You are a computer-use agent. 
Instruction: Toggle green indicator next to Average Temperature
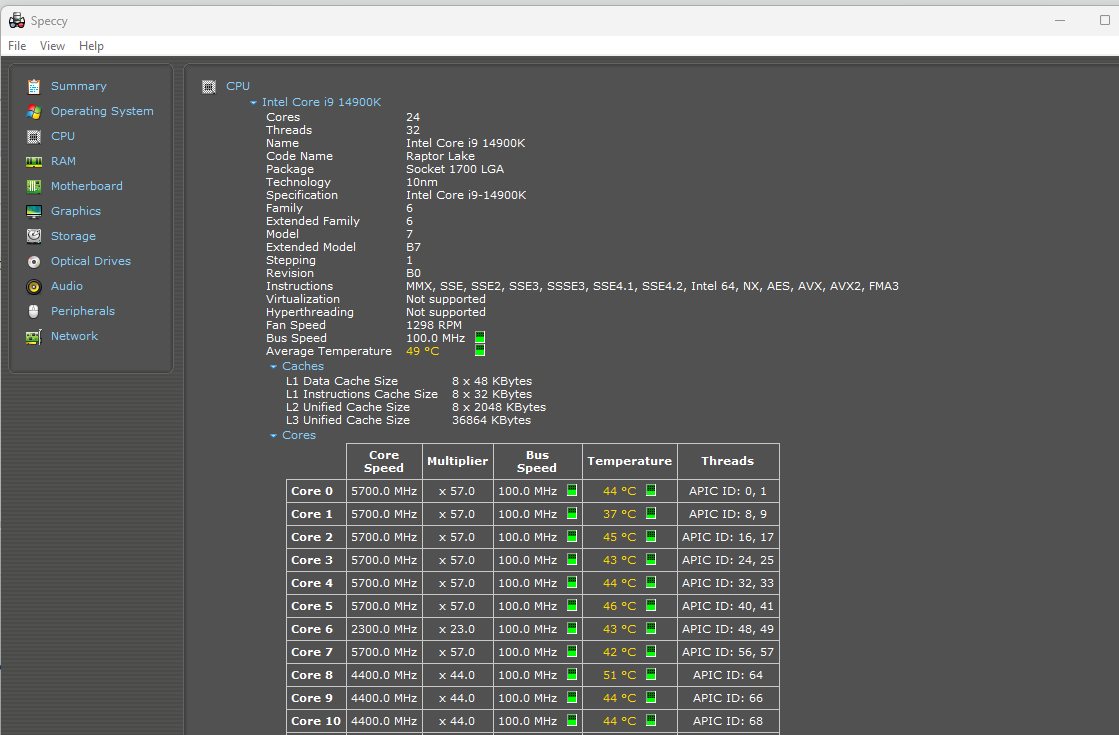(x=480, y=351)
